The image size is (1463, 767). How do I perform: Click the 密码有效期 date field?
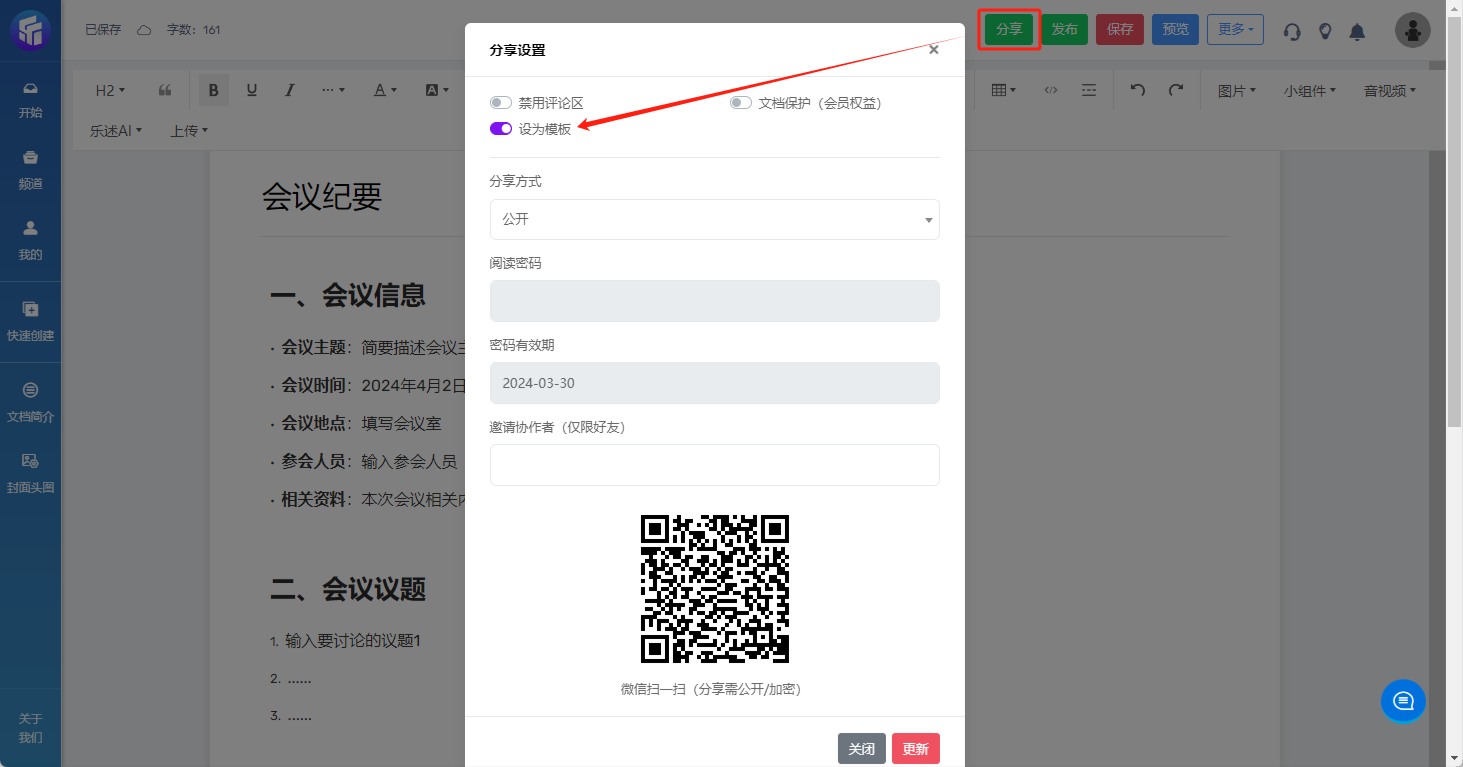point(715,383)
